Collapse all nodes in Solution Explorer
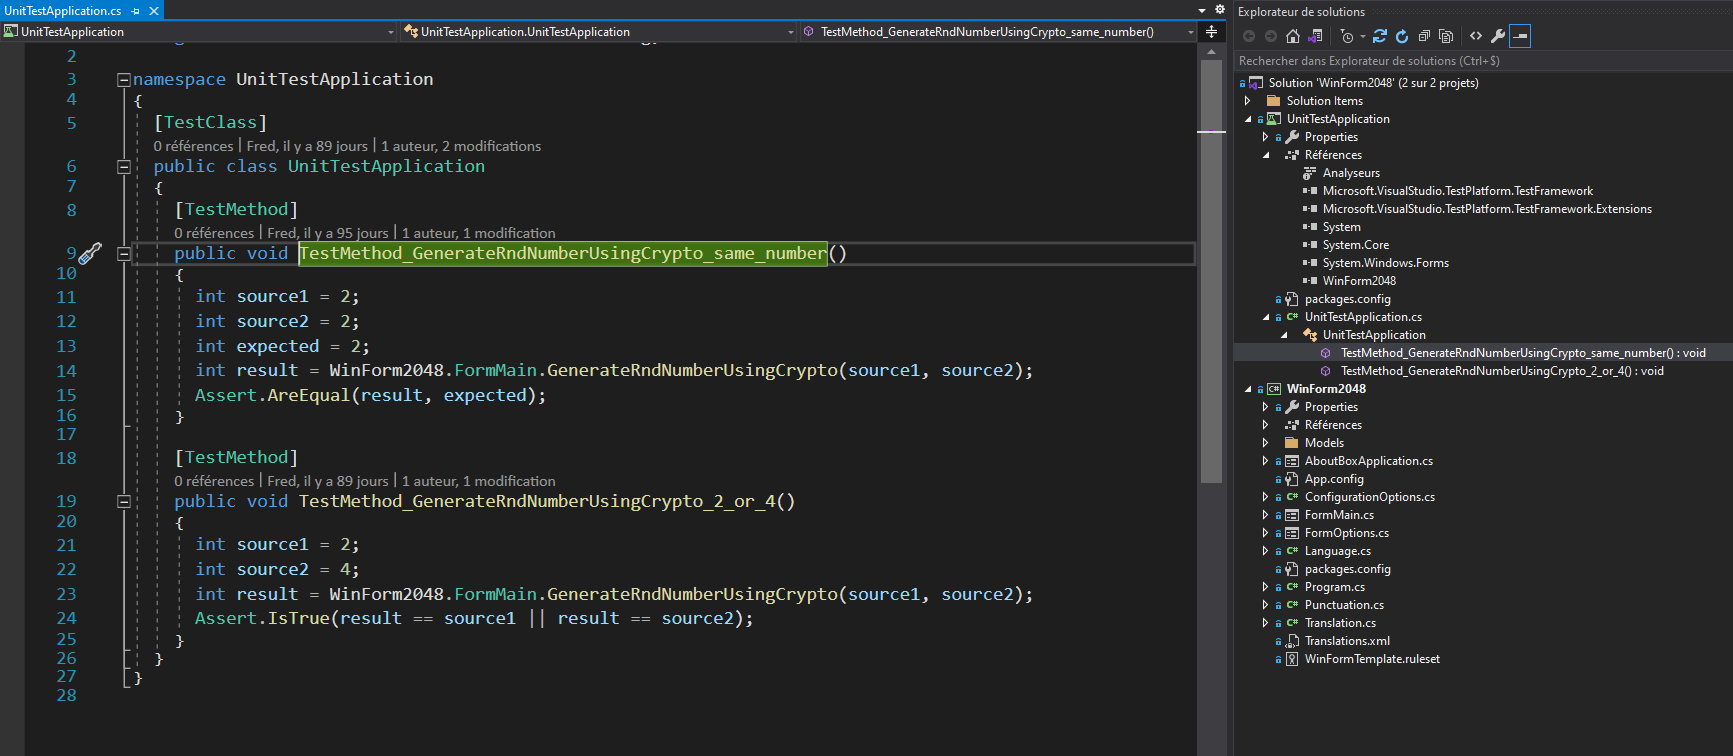Screen dimensions: 1733x756 tap(1424, 36)
